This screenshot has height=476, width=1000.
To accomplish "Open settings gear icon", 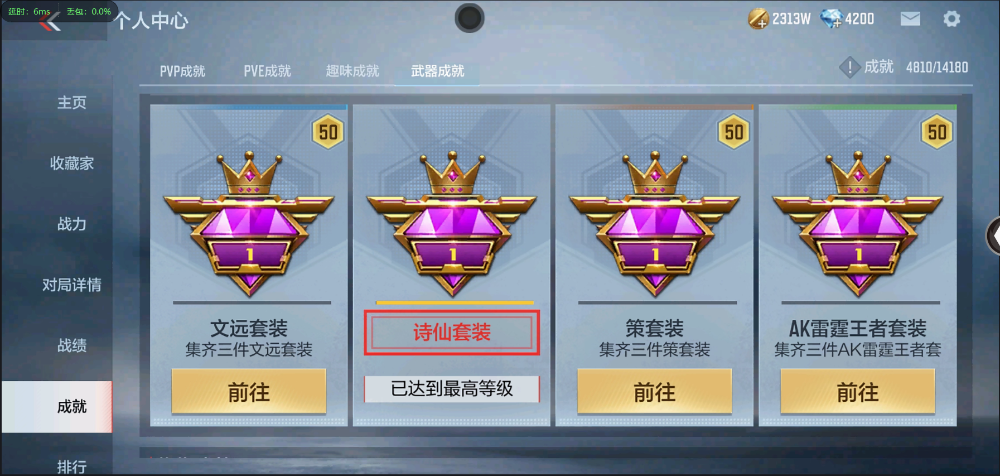I will point(951,19).
